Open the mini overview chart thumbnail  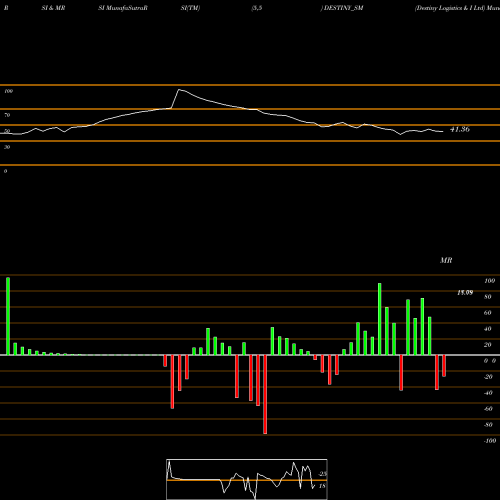coord(247,479)
